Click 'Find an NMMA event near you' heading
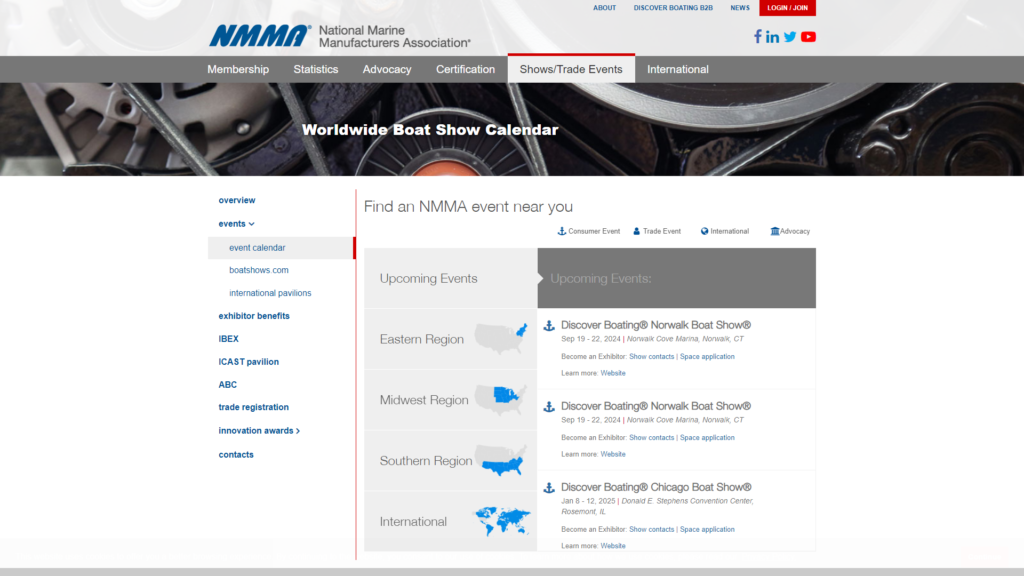The width and height of the screenshot is (1024, 576). point(468,207)
